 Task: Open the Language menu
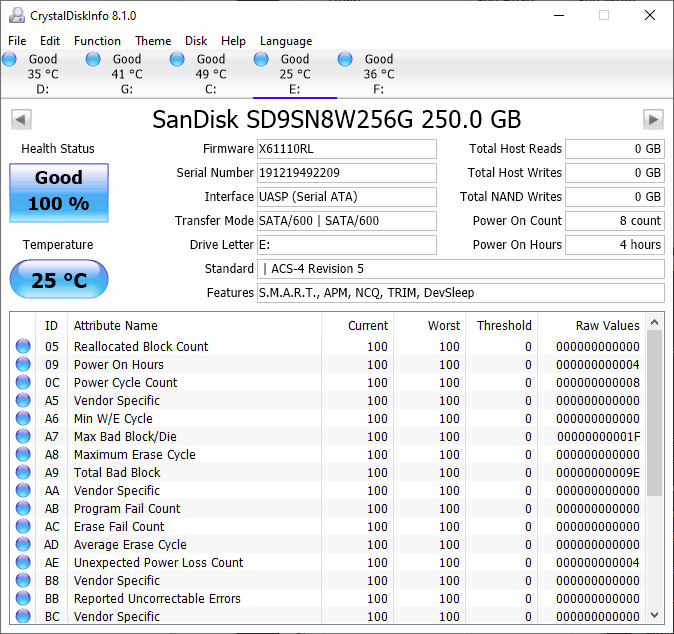[x=286, y=41]
